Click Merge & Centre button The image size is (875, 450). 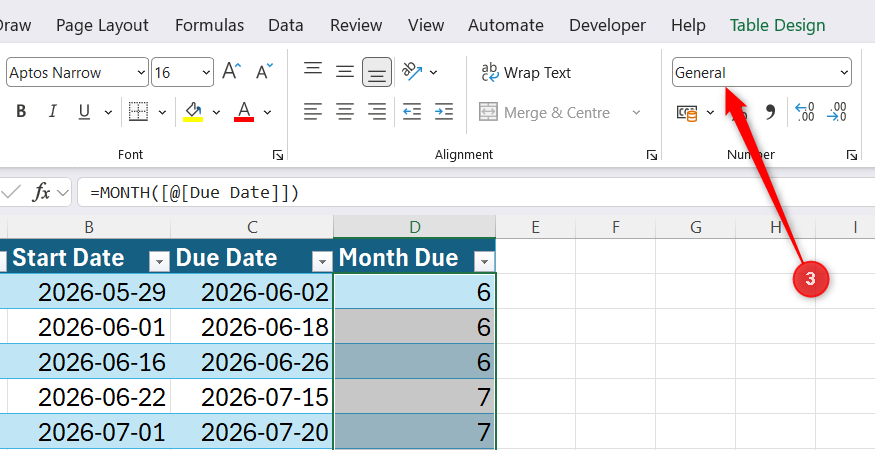544,112
